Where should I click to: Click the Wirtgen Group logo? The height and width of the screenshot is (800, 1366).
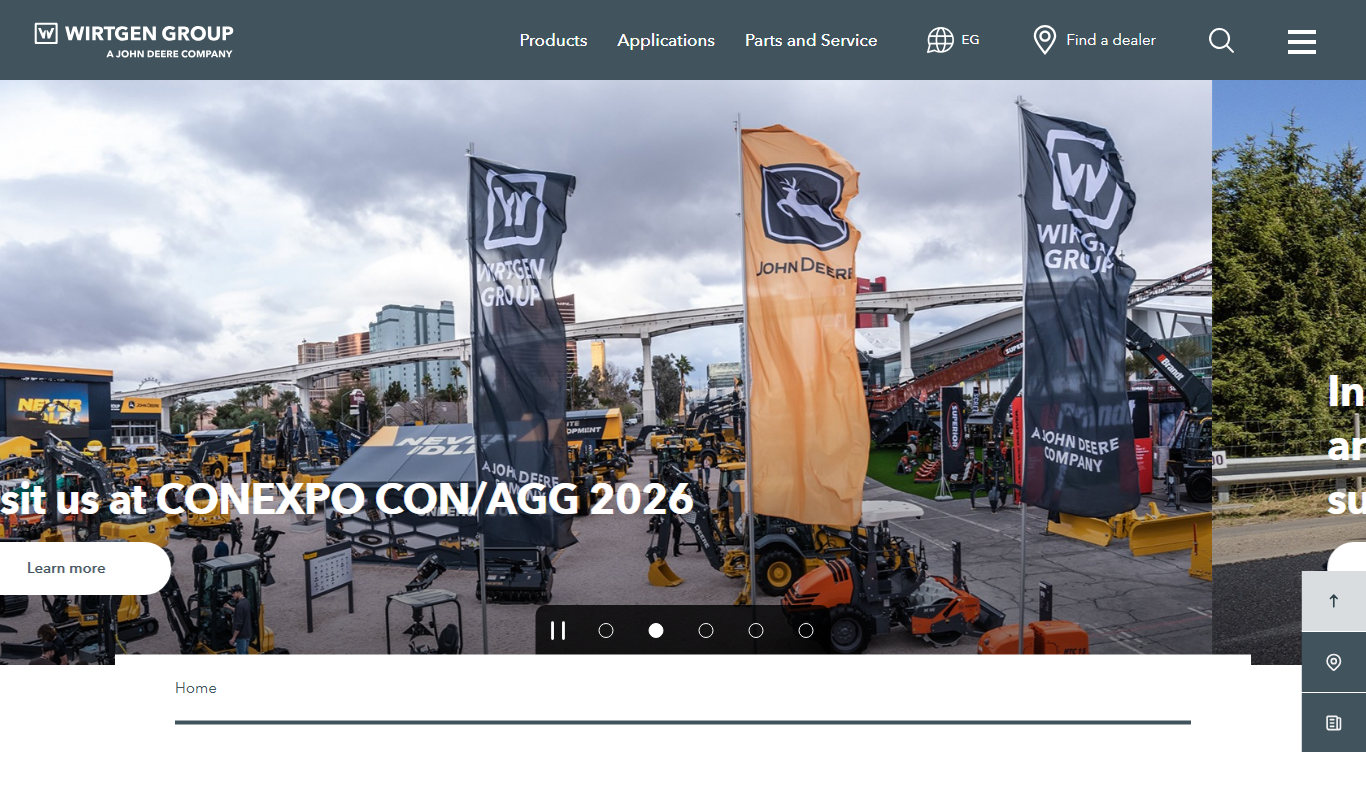[x=134, y=40]
